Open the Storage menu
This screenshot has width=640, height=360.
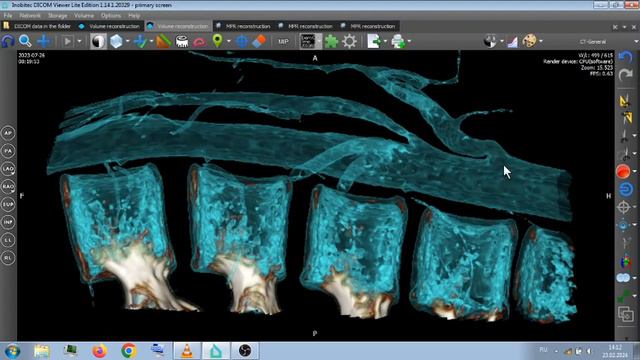(58, 16)
